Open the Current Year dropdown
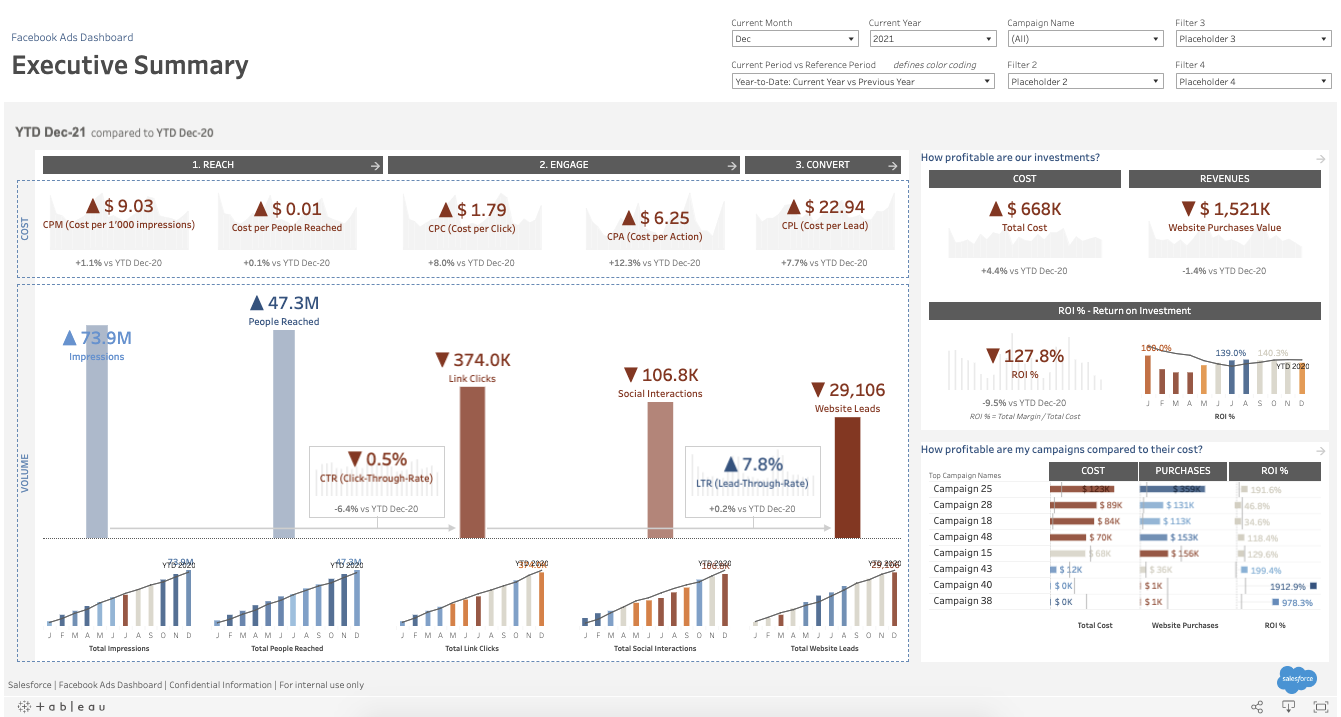This screenshot has width=1341, height=717. pyautogui.click(x=986, y=38)
